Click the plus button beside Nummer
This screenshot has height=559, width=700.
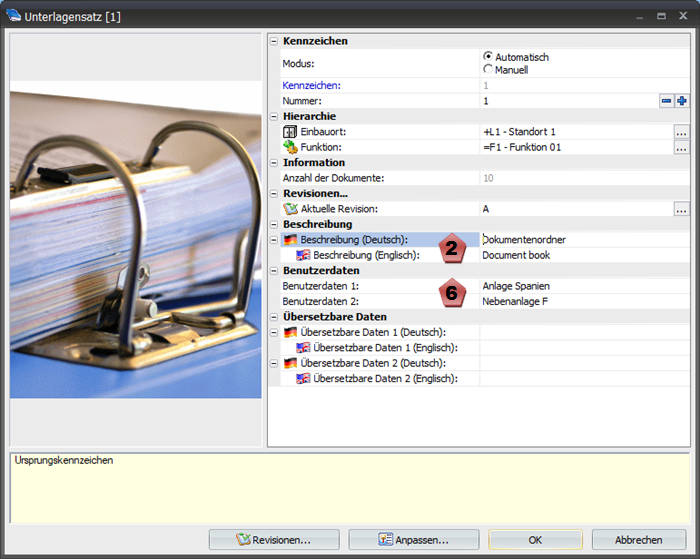(682, 101)
